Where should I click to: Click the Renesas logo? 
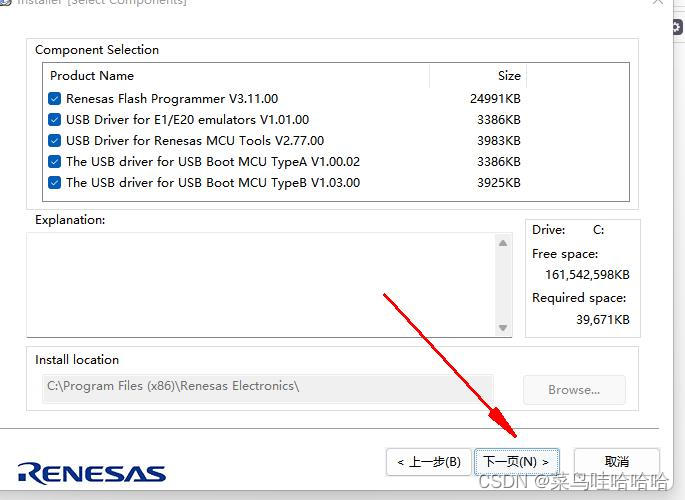point(92,473)
